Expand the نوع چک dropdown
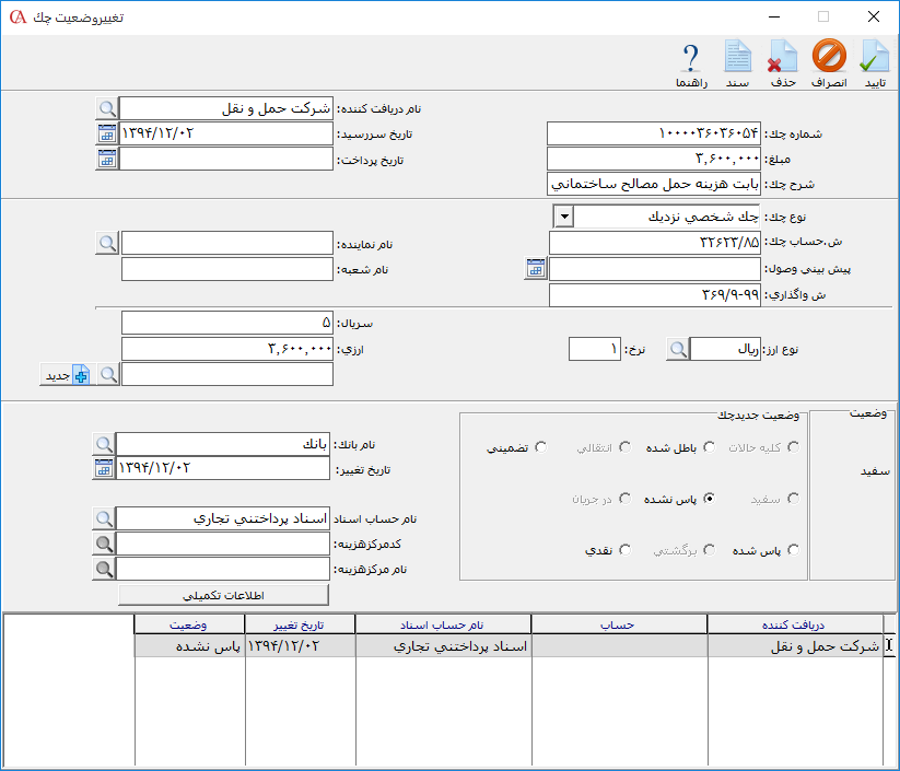 point(563,216)
